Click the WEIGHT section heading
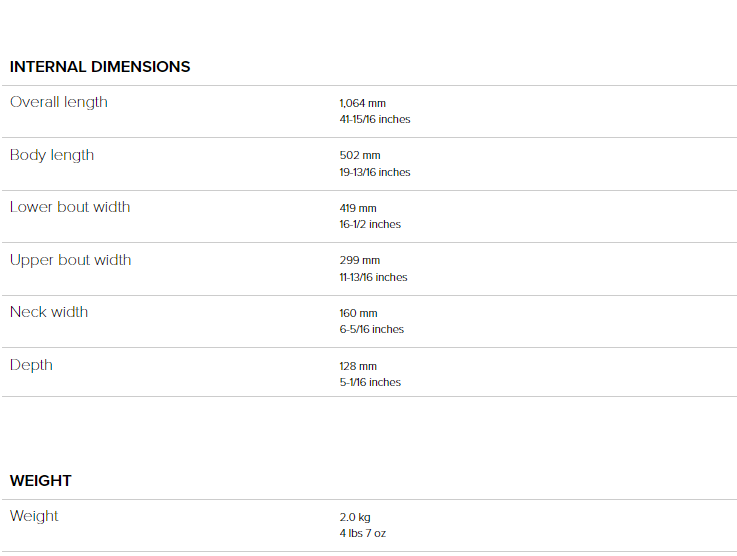This screenshot has height=556, width=737. [x=40, y=481]
